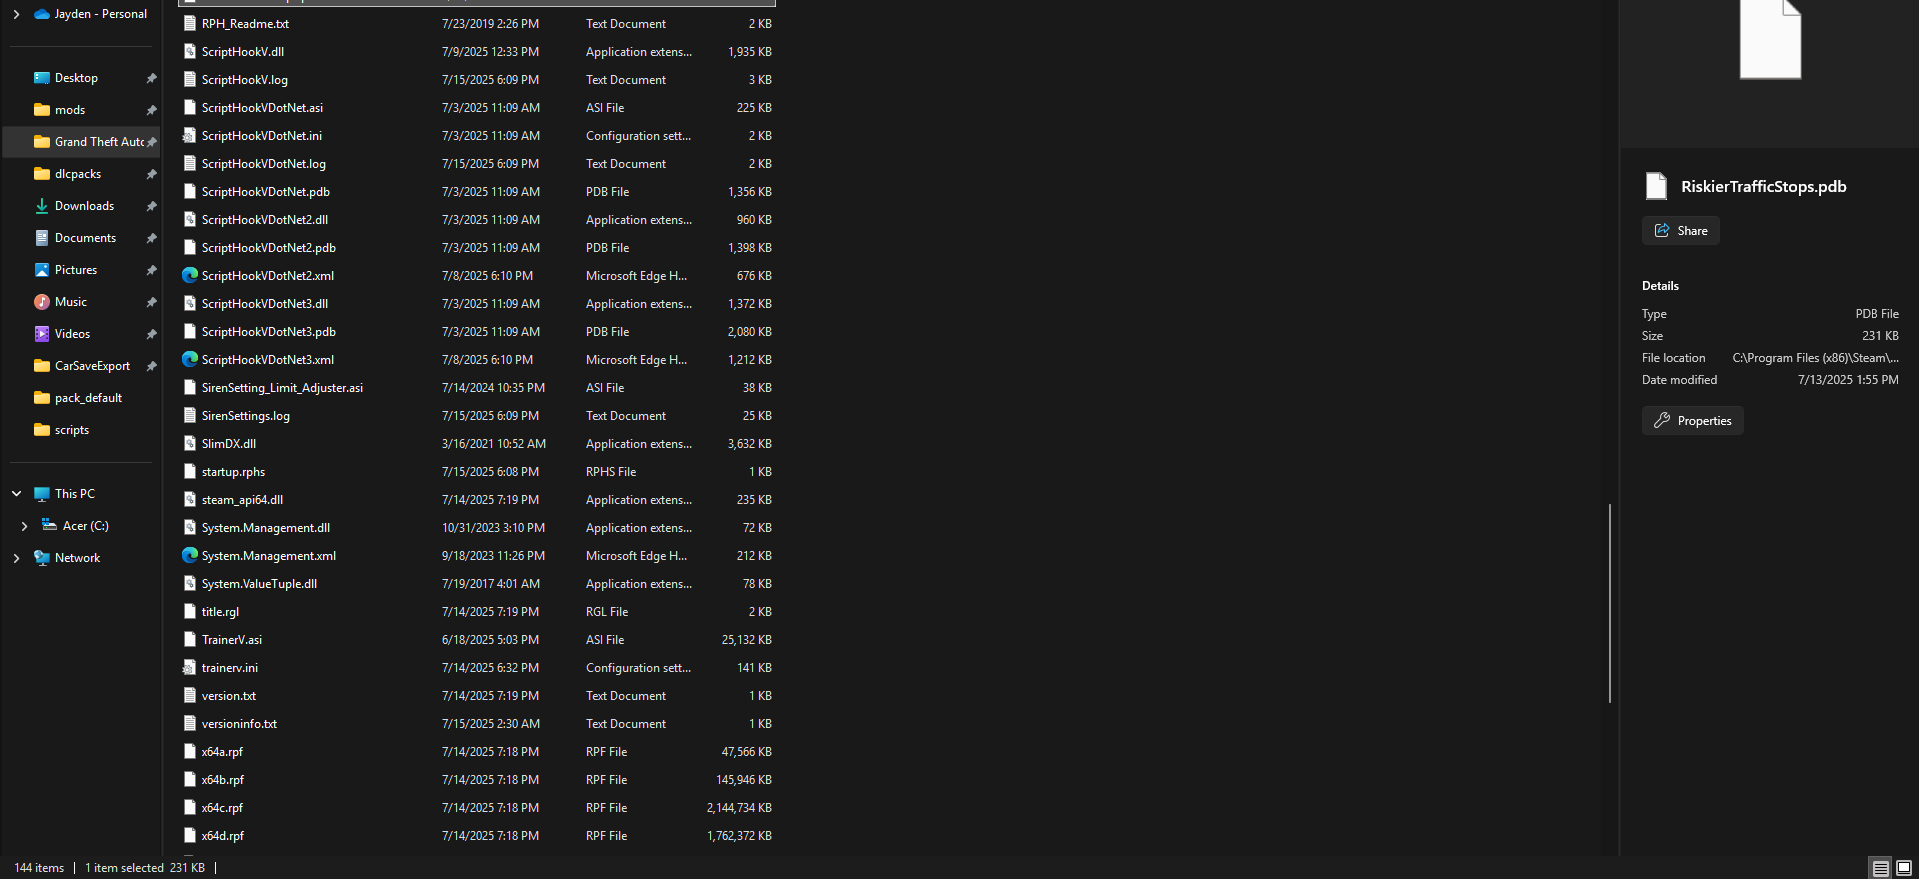This screenshot has height=879, width=1919.
Task: Click the Pictures icon in the sidebar
Action: tap(42, 270)
